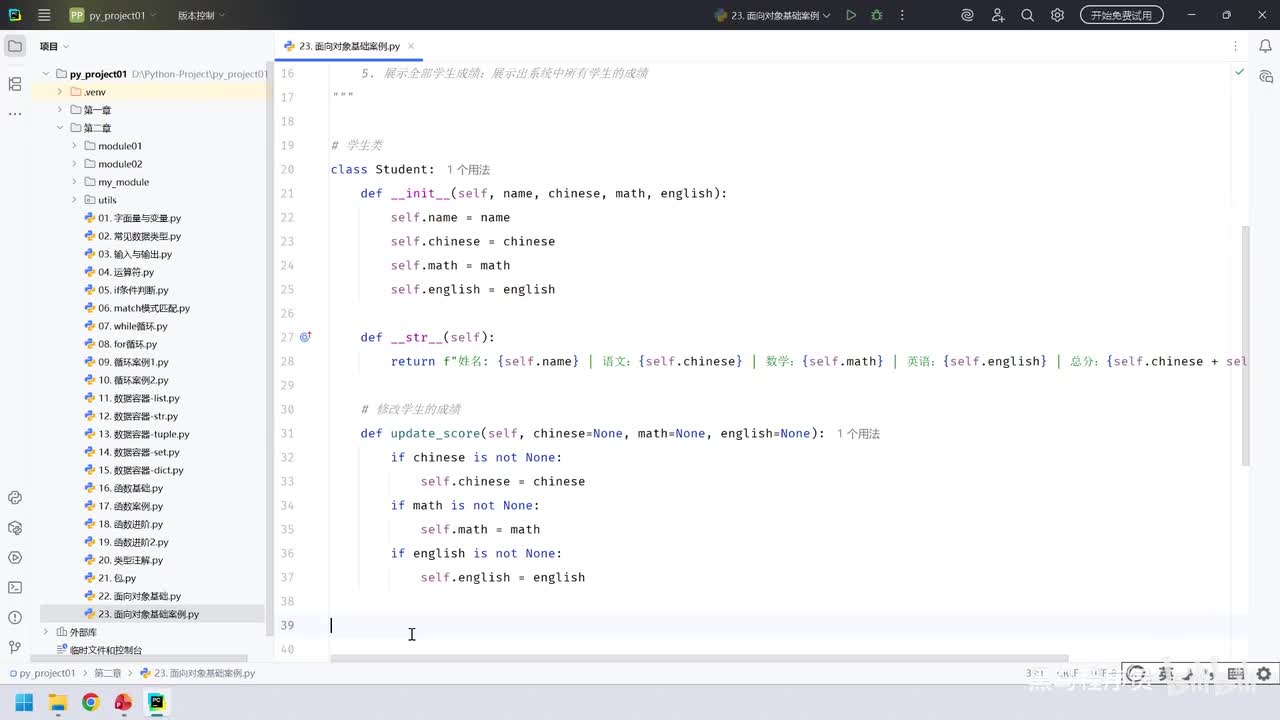Expand the module01 folder

(x=74, y=146)
